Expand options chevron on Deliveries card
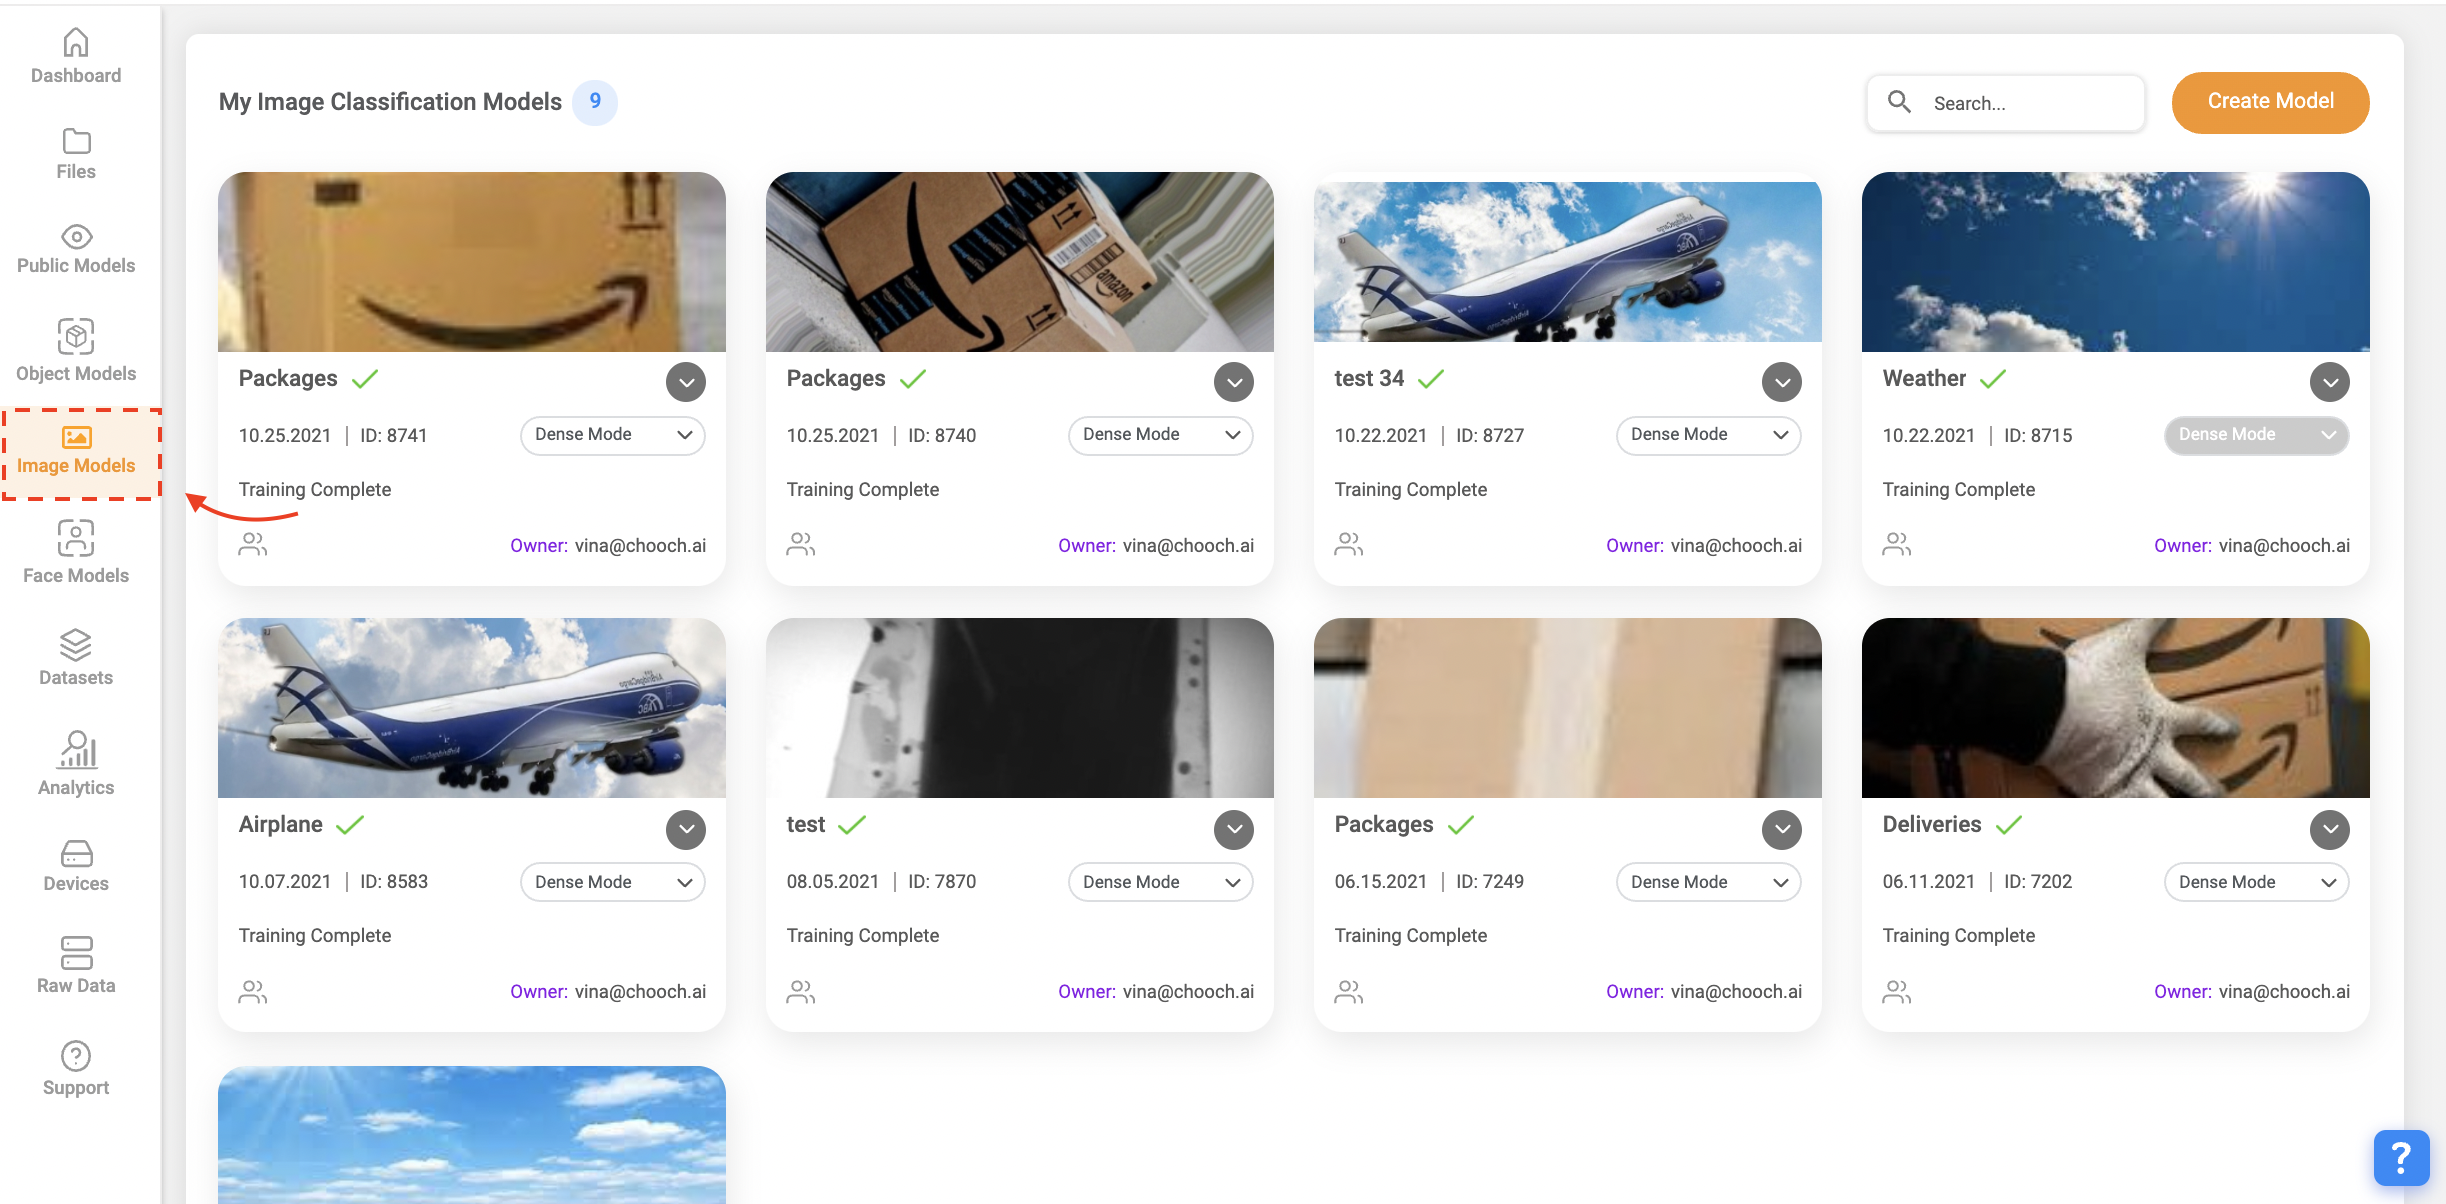 pos(2329,829)
